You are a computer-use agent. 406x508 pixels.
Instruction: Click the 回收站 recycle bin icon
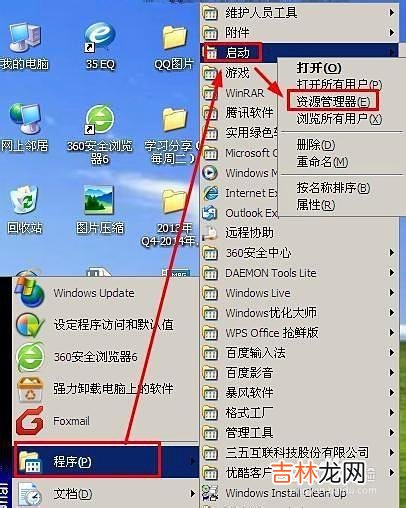point(24,209)
